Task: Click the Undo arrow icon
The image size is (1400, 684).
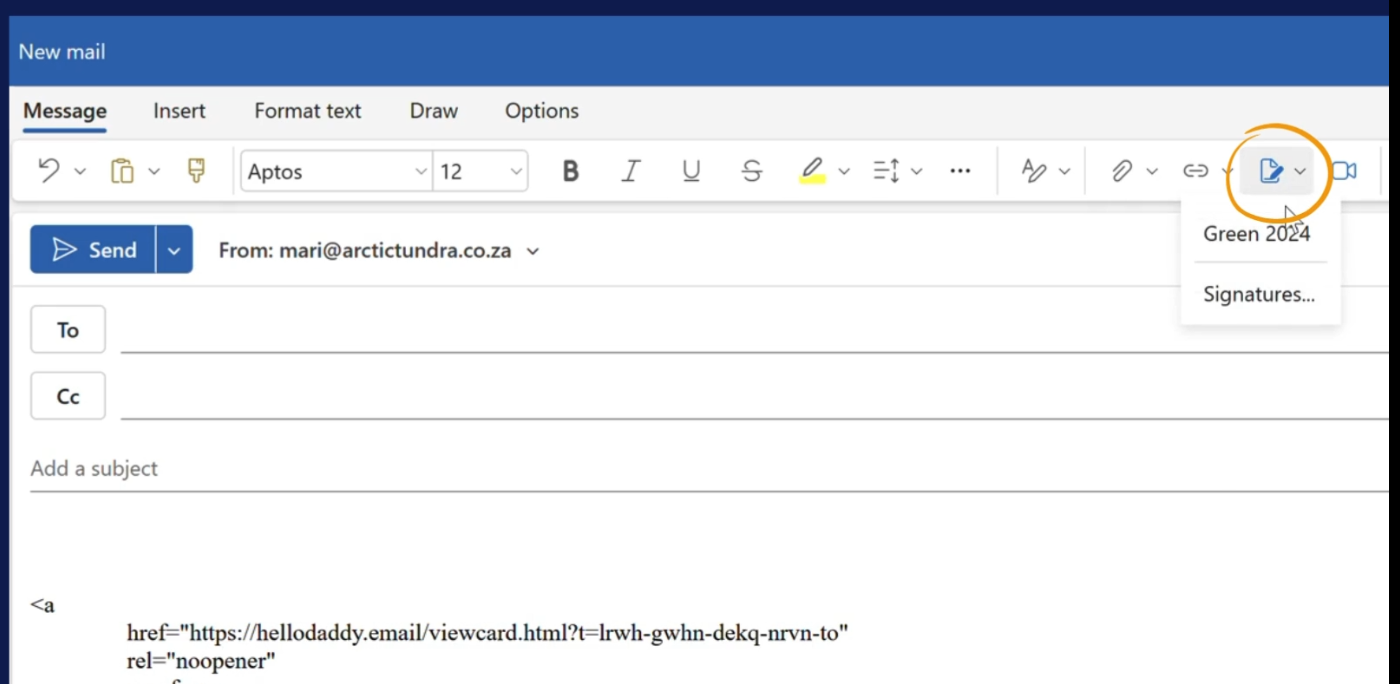Action: pyautogui.click(x=48, y=171)
